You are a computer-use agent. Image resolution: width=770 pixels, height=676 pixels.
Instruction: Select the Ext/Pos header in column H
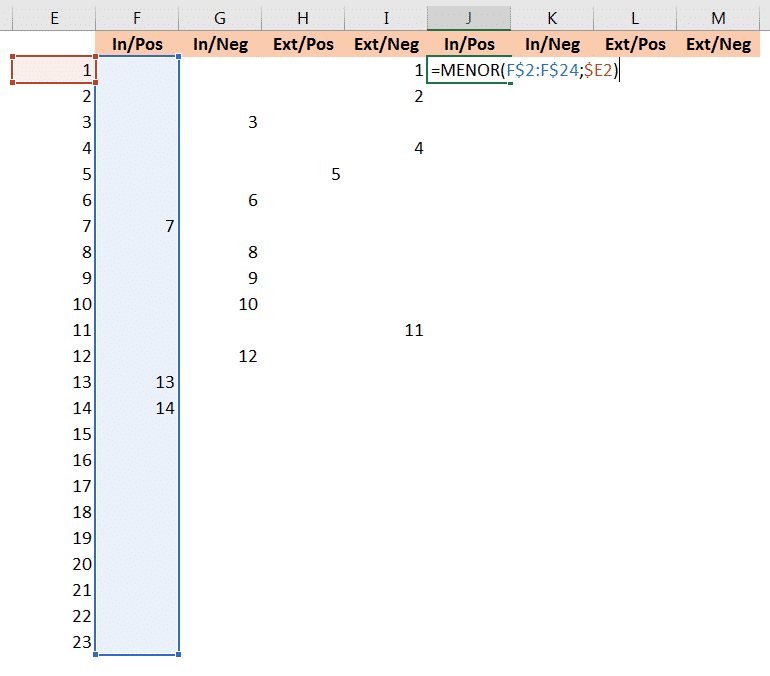(303, 44)
